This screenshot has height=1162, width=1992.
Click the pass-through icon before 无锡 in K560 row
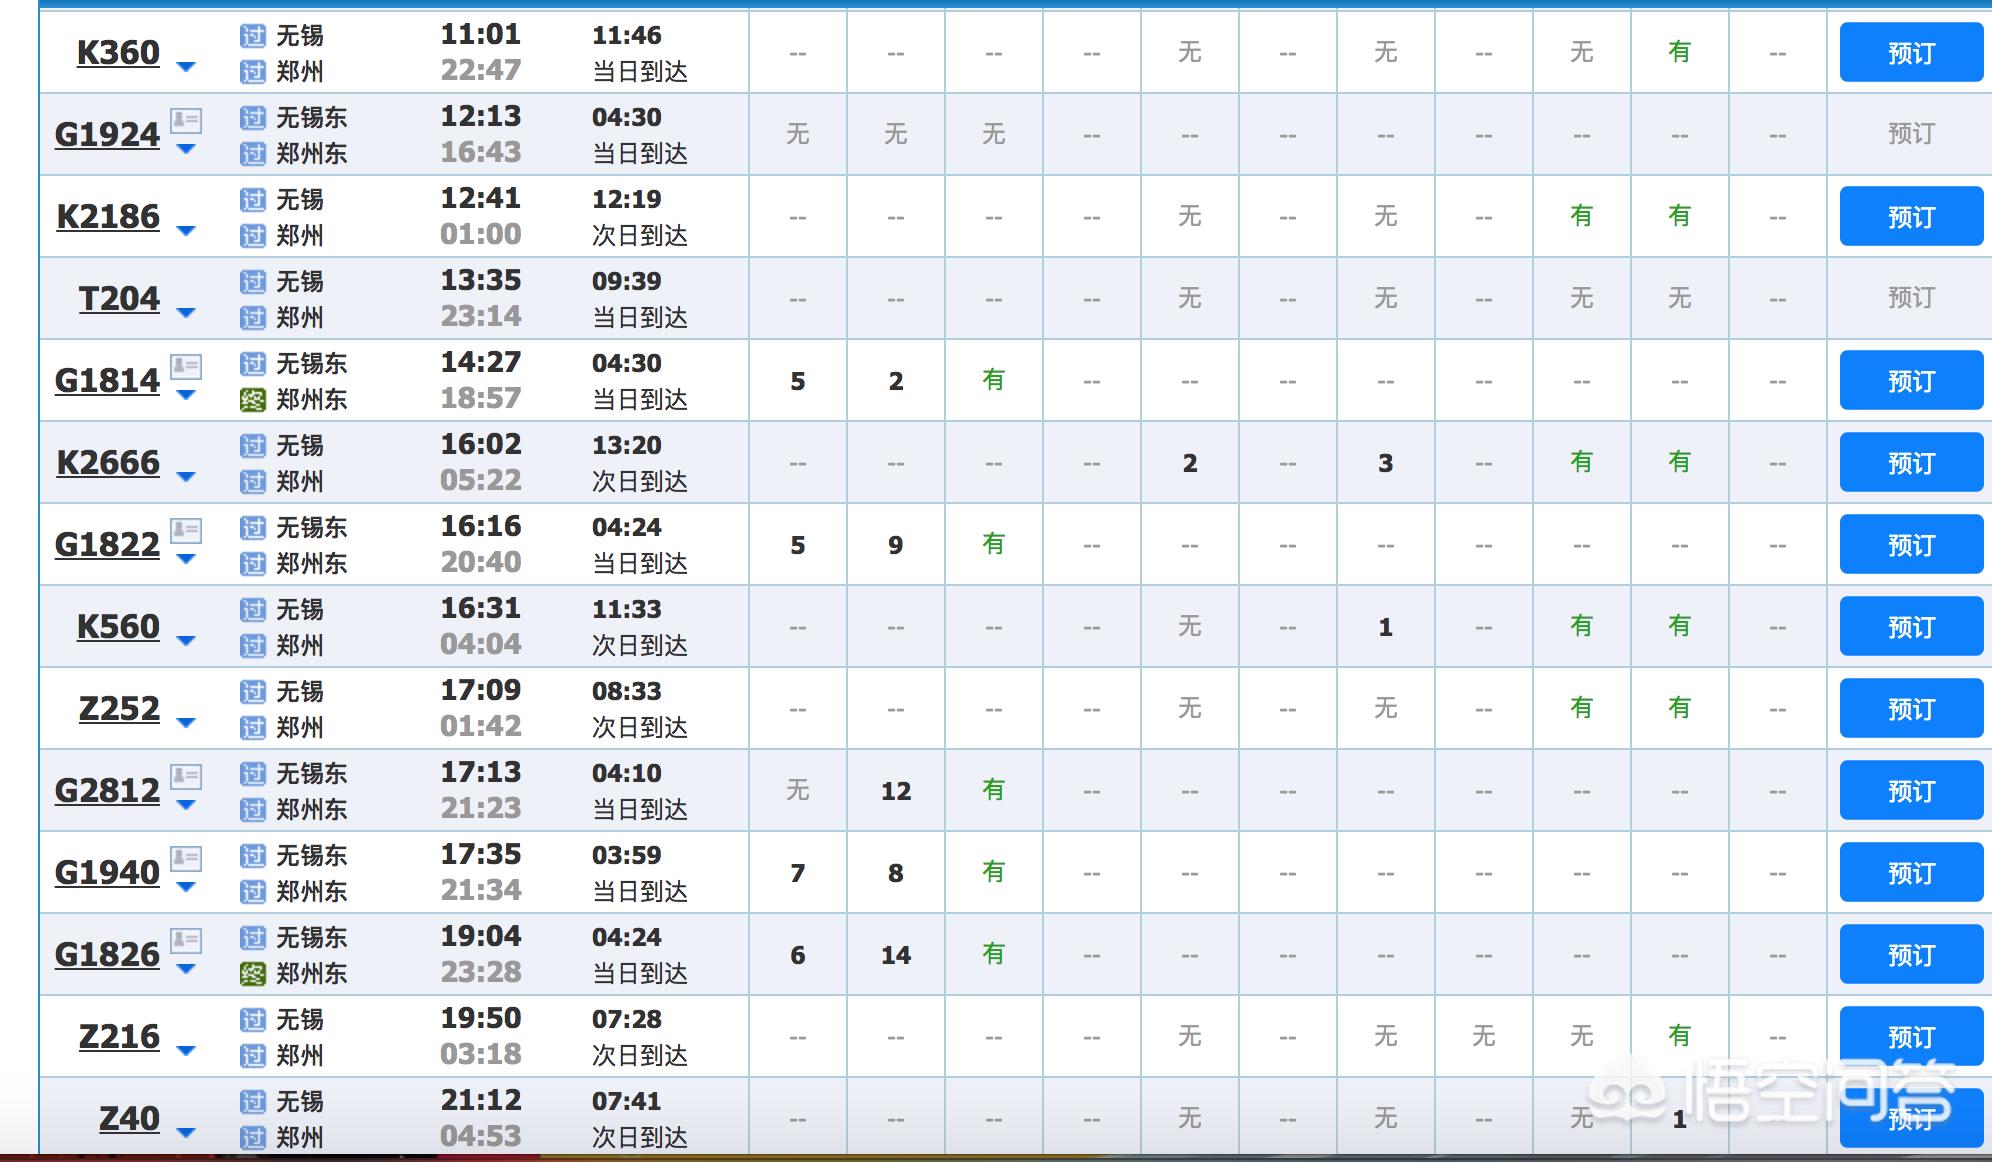point(253,610)
